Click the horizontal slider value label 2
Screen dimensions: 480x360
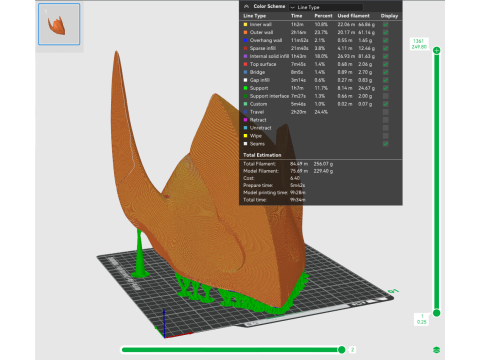point(352,350)
